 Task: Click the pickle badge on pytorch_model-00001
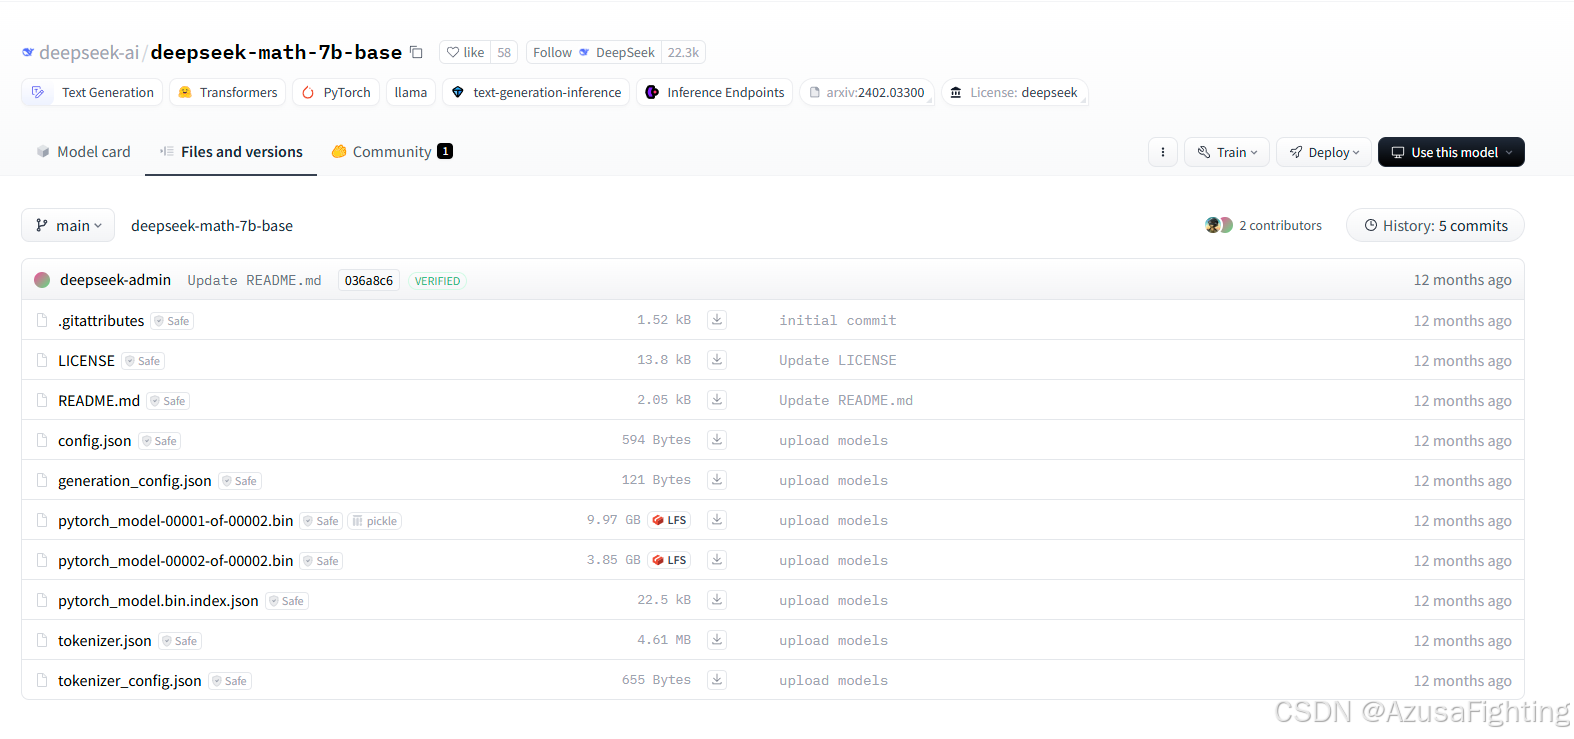click(375, 521)
